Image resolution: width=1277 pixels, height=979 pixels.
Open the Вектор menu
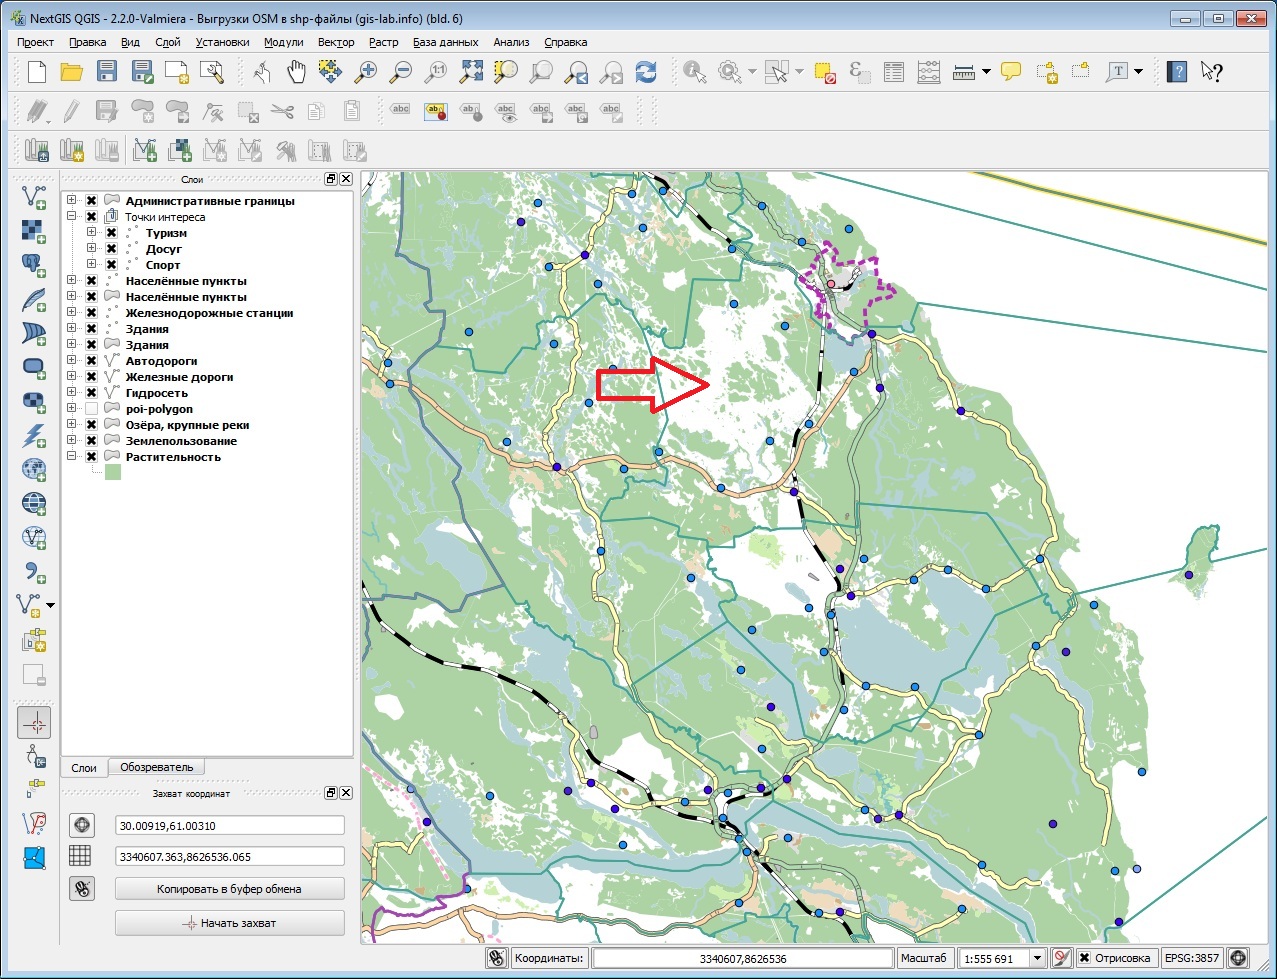[336, 42]
